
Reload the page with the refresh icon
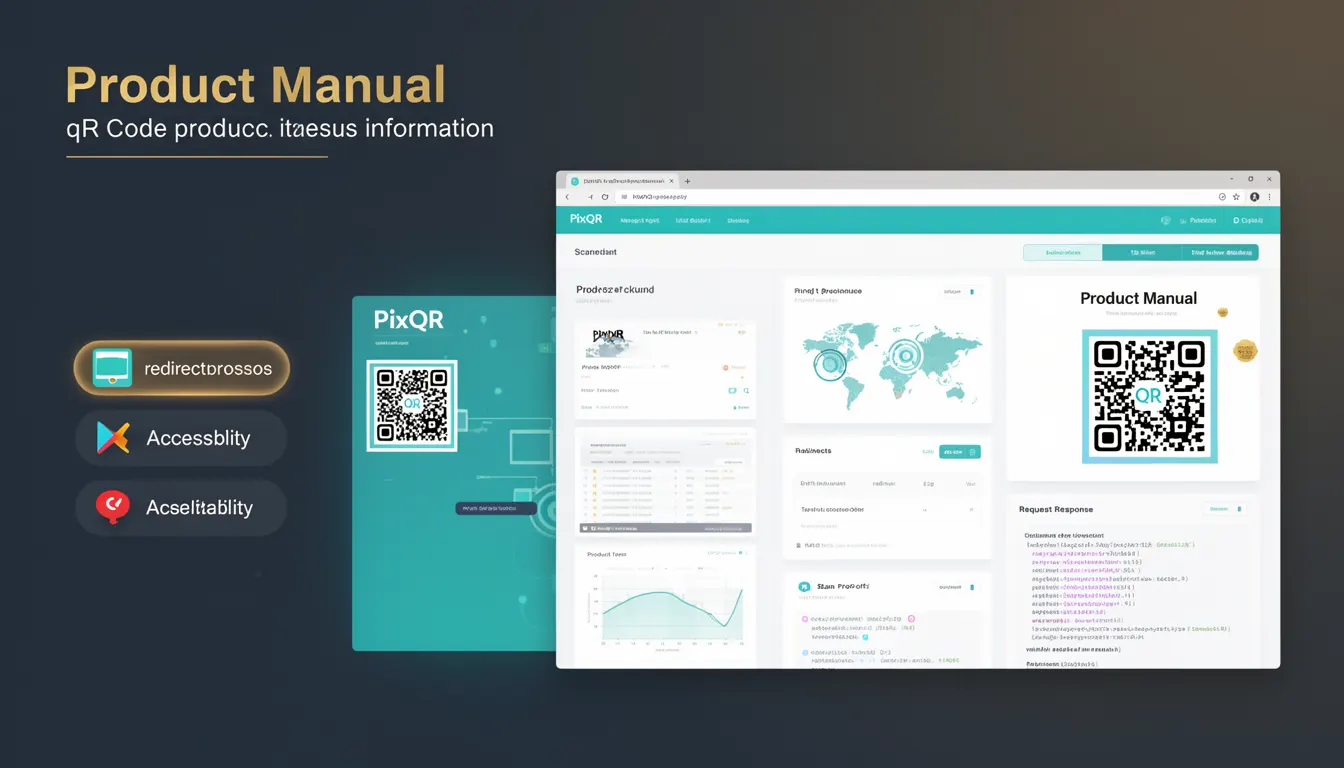point(605,197)
